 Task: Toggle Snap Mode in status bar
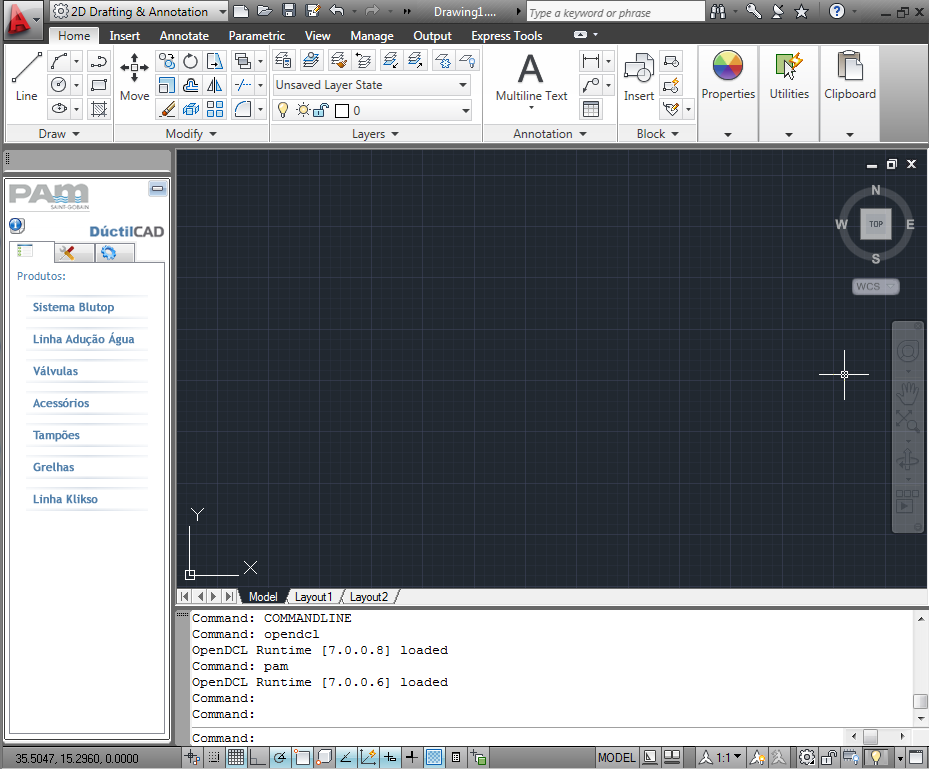coord(214,757)
